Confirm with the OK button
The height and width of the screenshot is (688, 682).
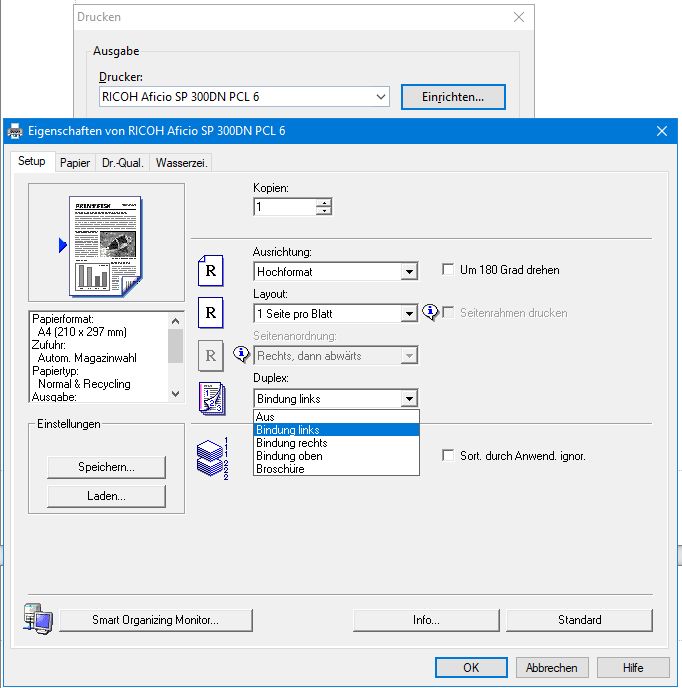[x=471, y=667]
